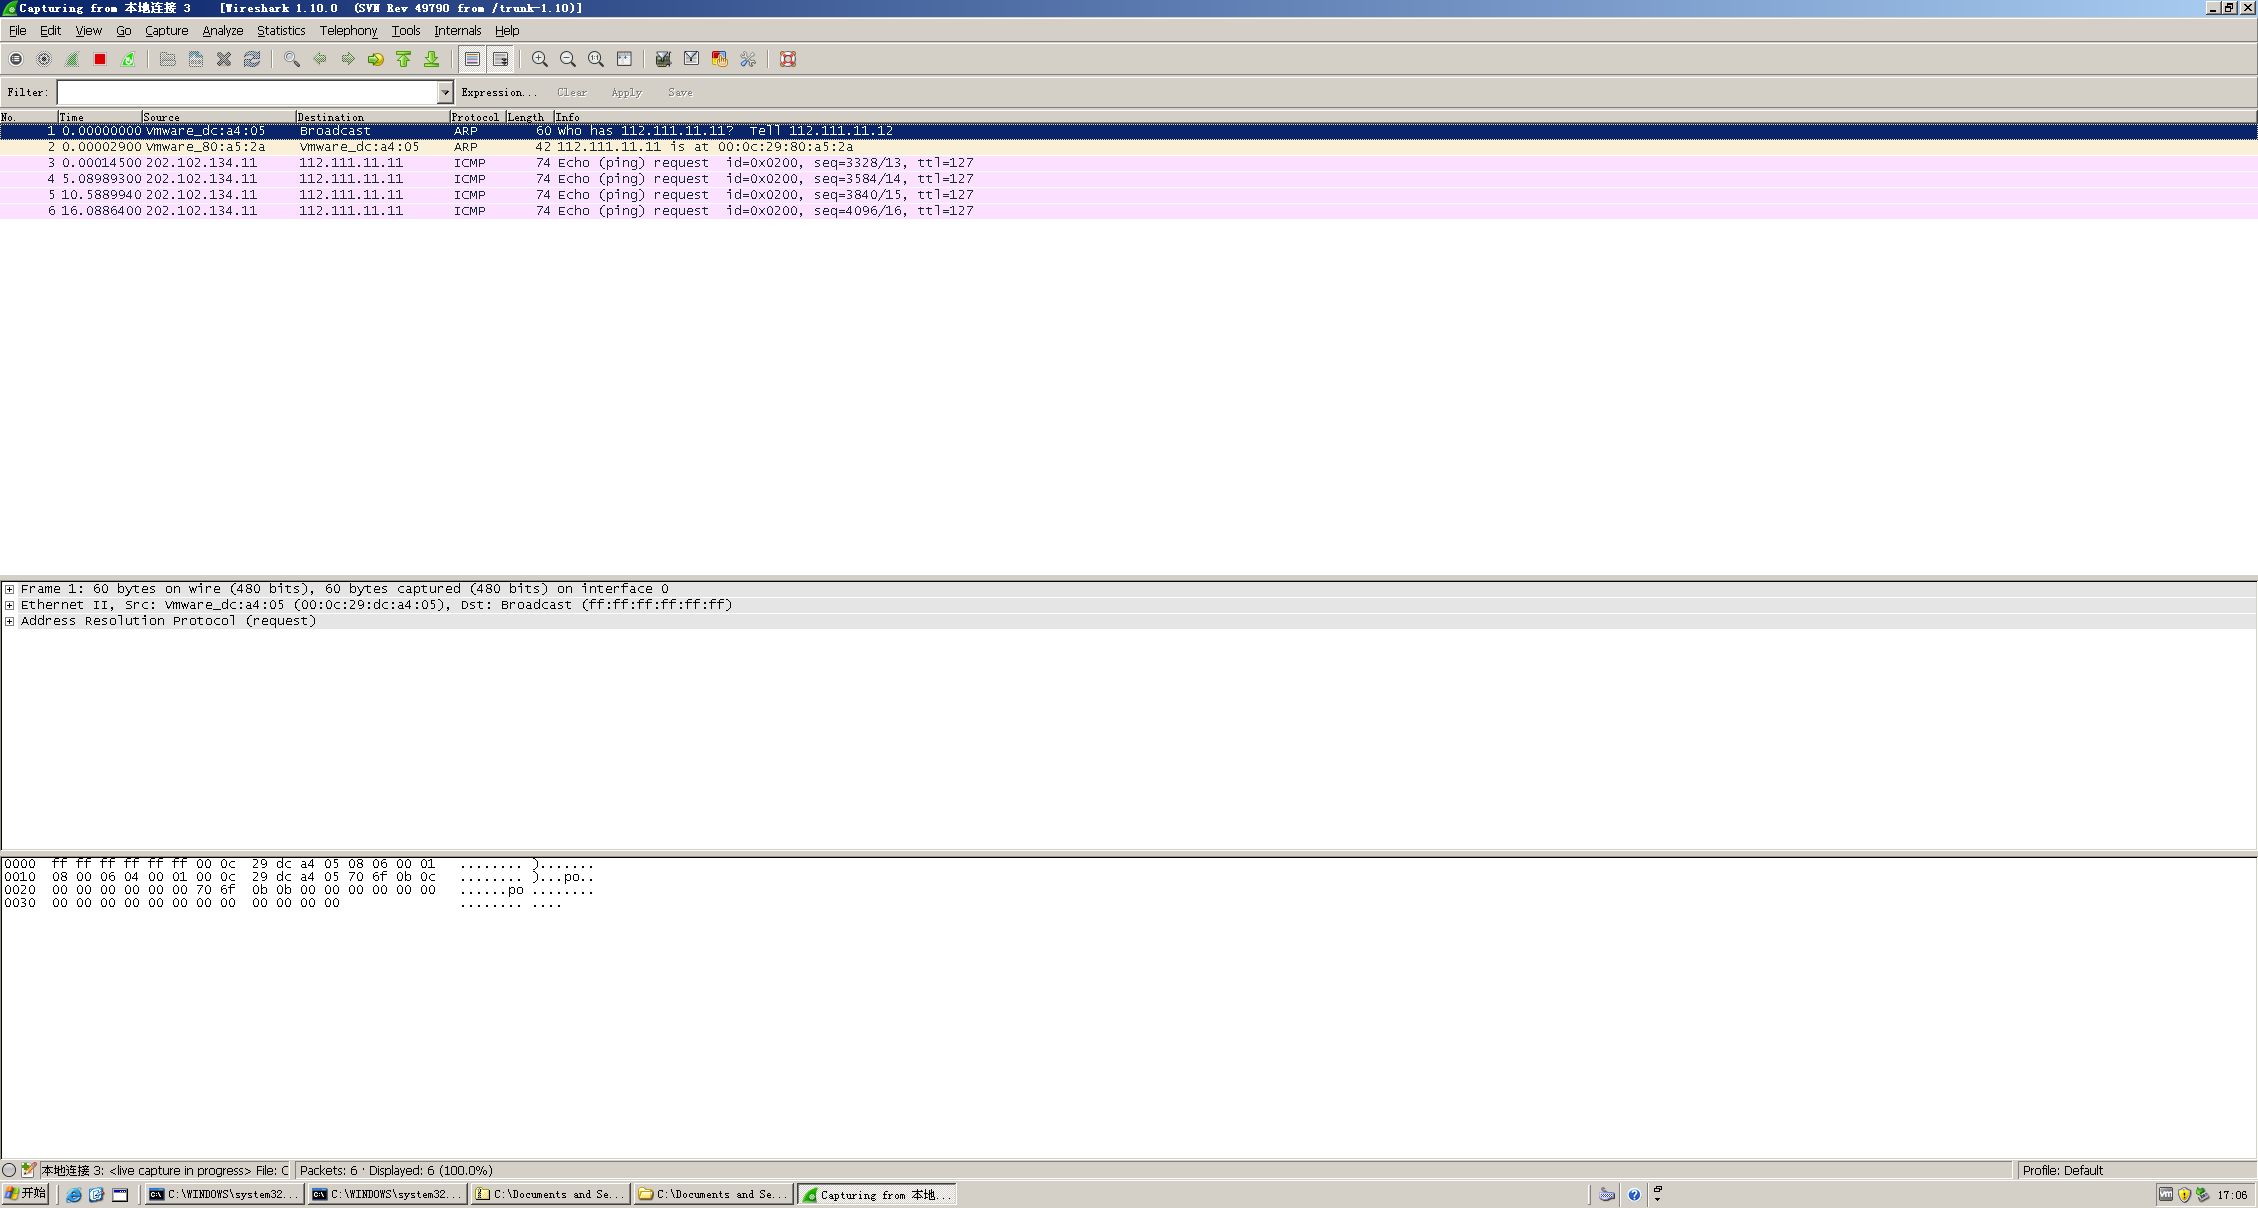Zoom in packet list text

540,59
